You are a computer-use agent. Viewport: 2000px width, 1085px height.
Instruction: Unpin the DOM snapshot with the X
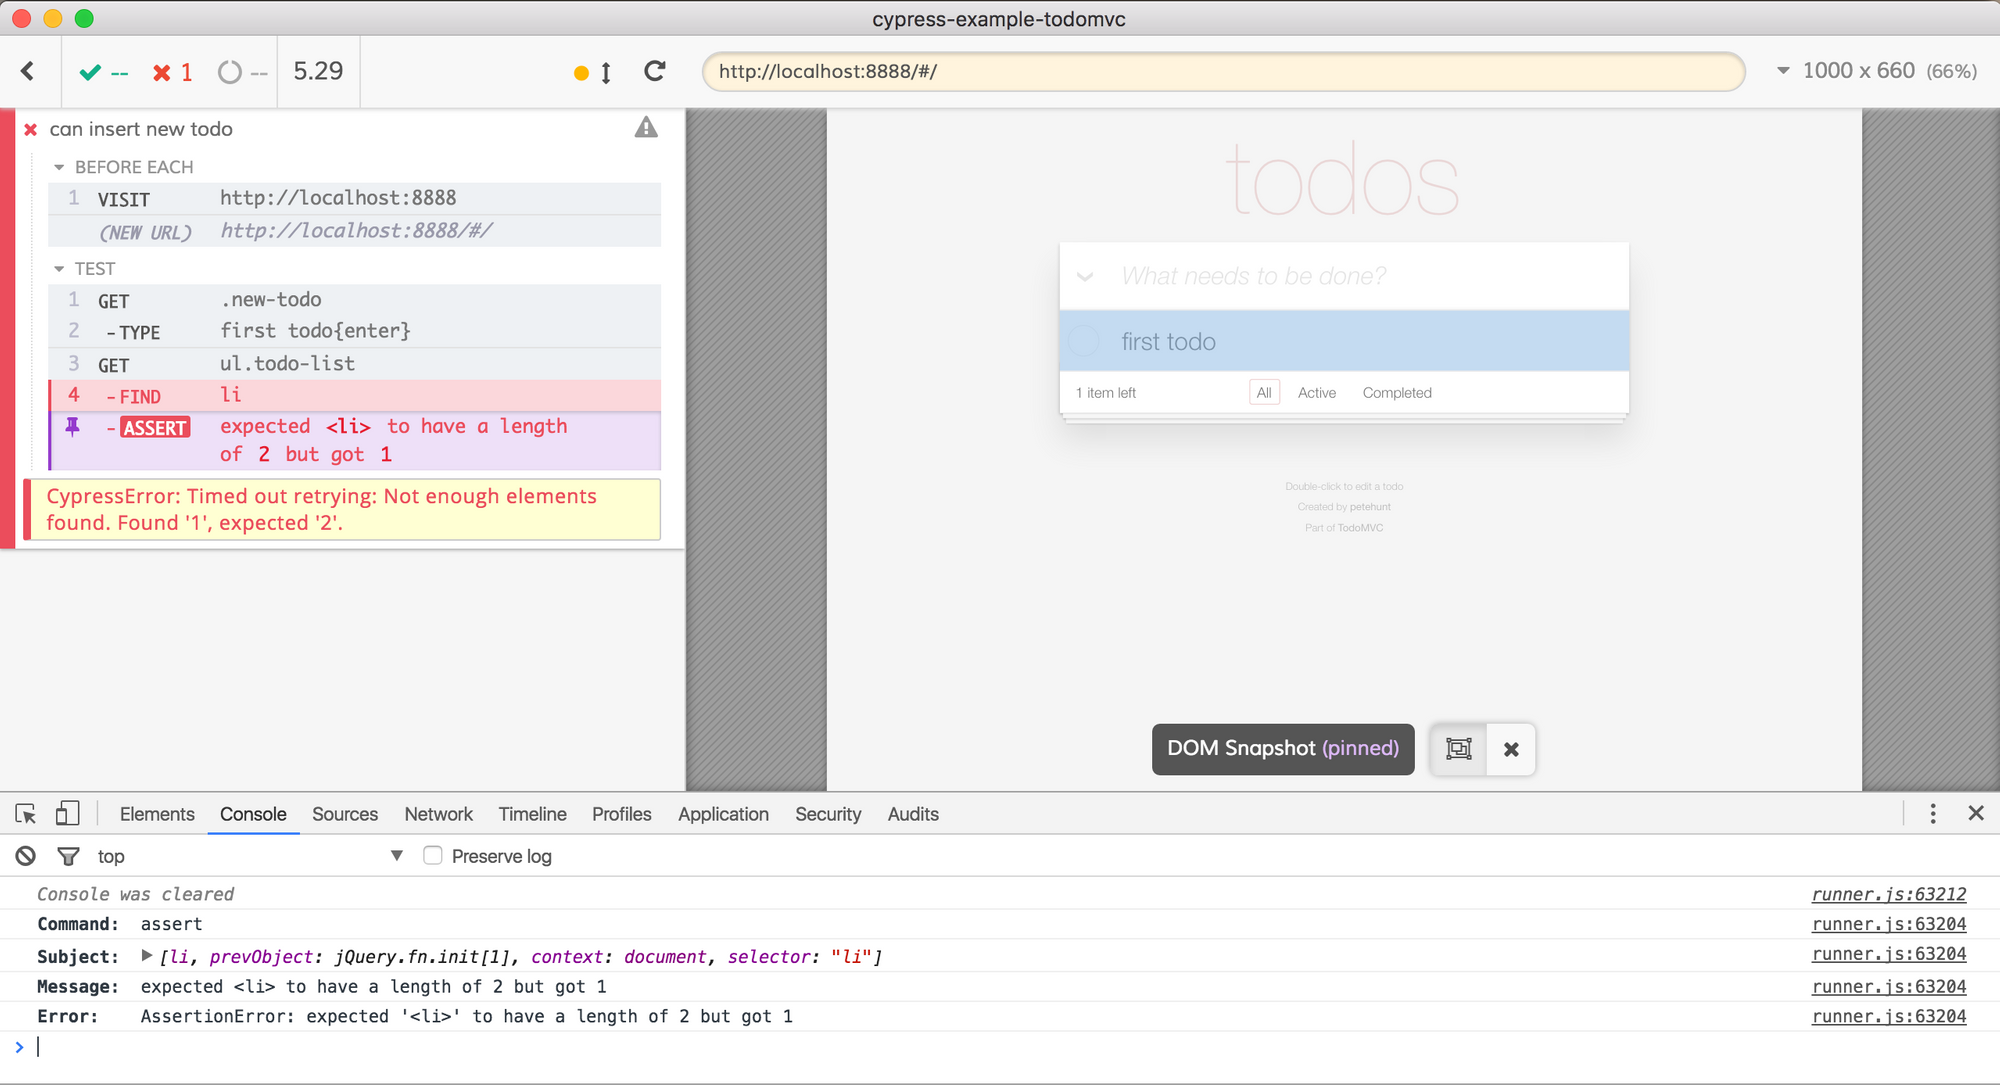1511,749
